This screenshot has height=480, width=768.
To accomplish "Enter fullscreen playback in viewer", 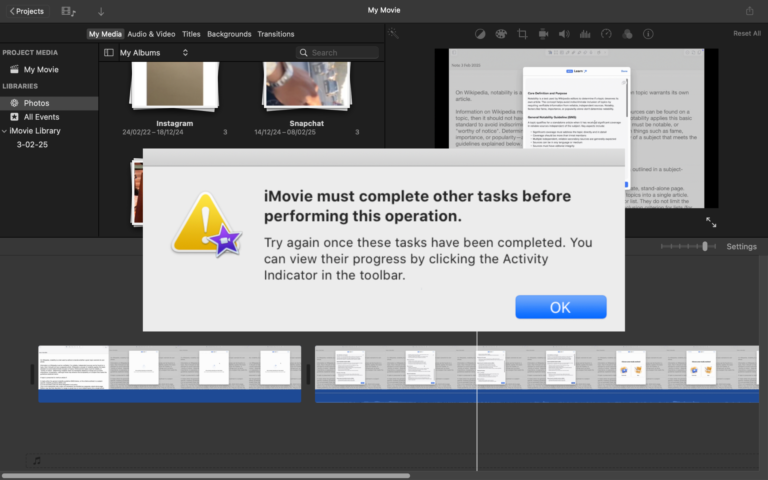I will [x=711, y=222].
